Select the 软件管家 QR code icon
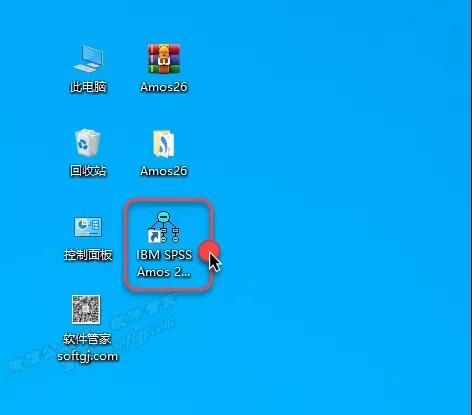The height and width of the screenshot is (415, 472). [x=86, y=309]
